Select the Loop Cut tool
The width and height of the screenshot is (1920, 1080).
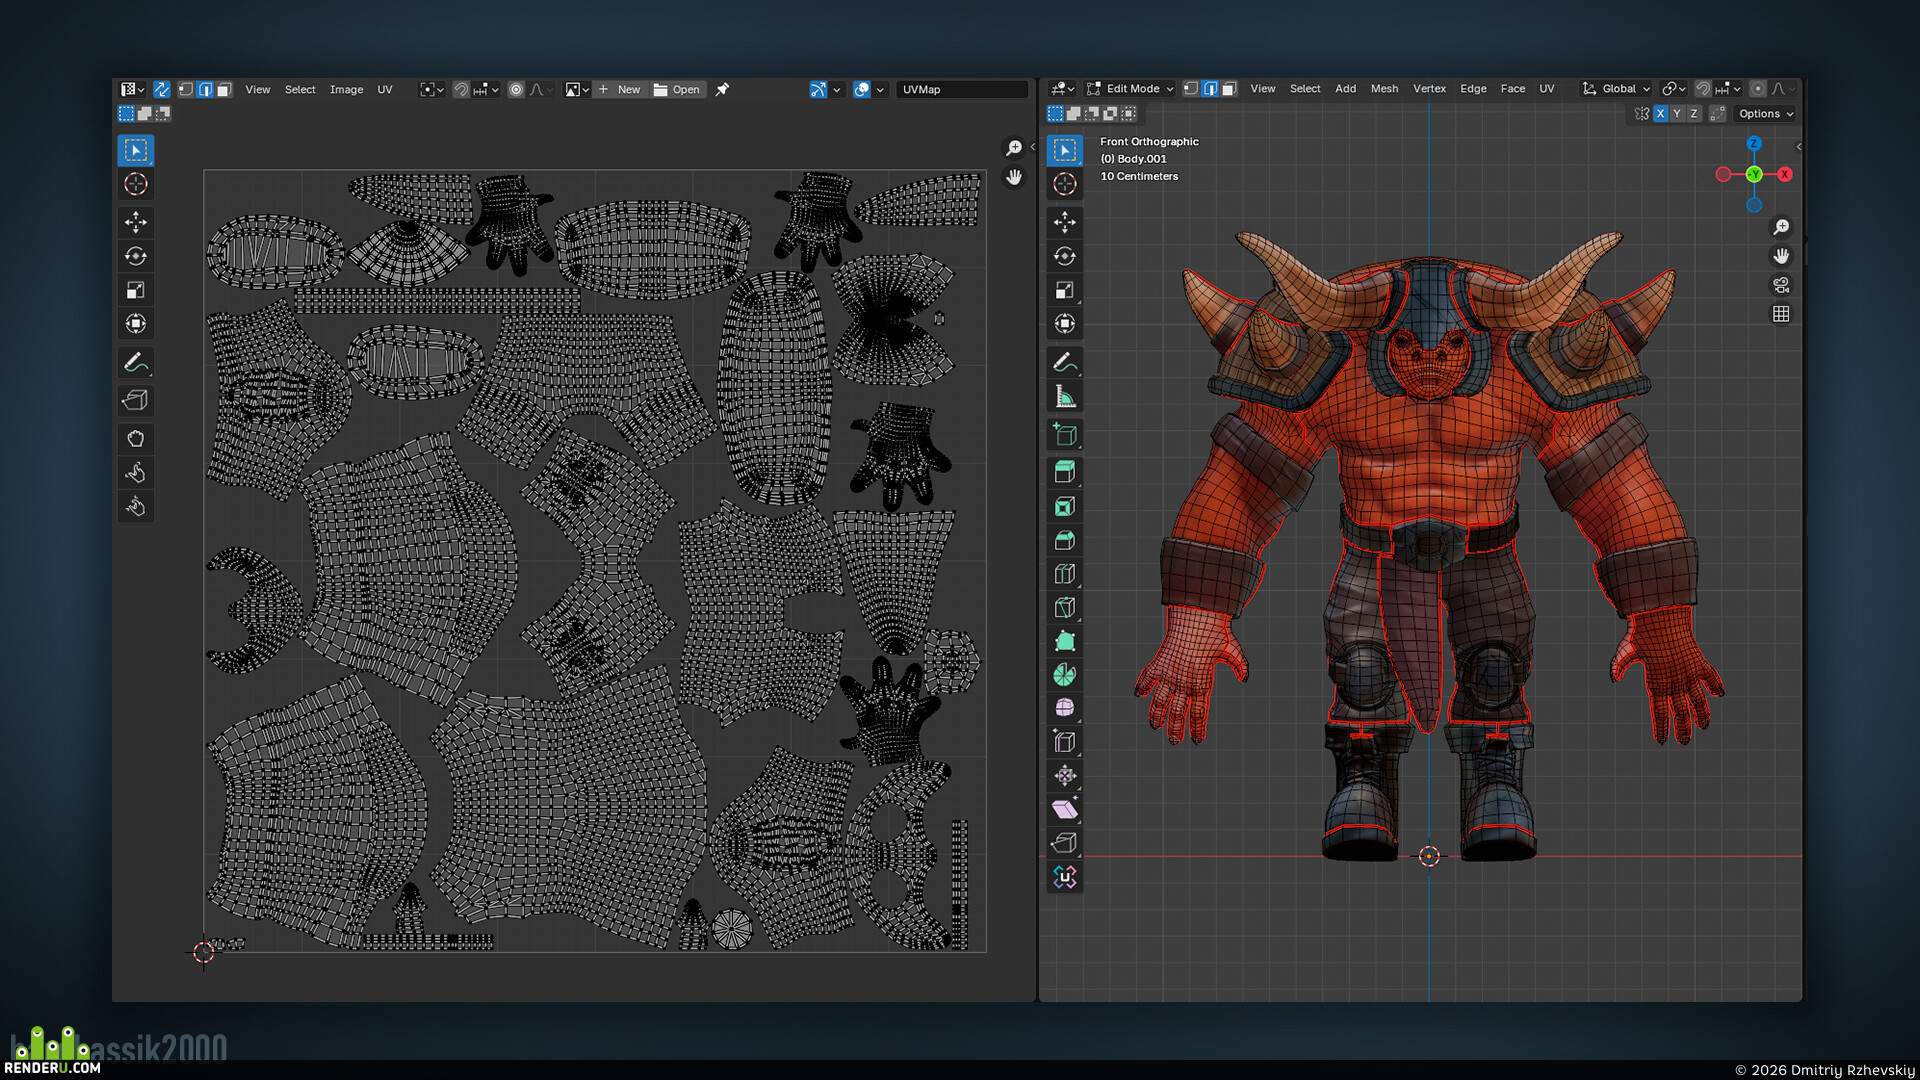1065,575
